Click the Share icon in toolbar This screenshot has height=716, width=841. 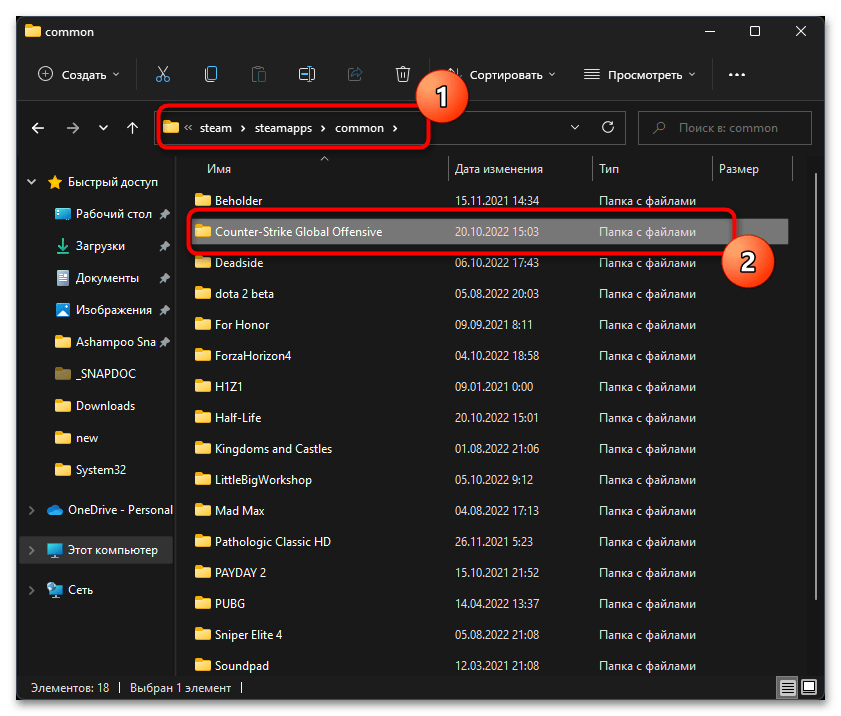(x=355, y=74)
